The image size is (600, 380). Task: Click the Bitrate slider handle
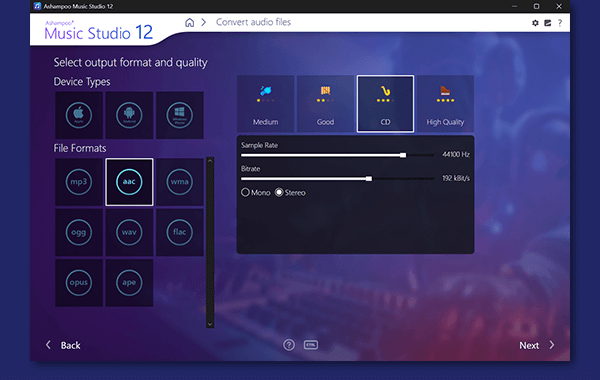click(369, 179)
